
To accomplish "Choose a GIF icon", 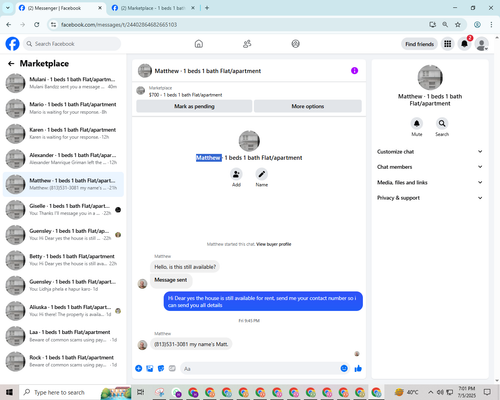I will click(x=172, y=368).
